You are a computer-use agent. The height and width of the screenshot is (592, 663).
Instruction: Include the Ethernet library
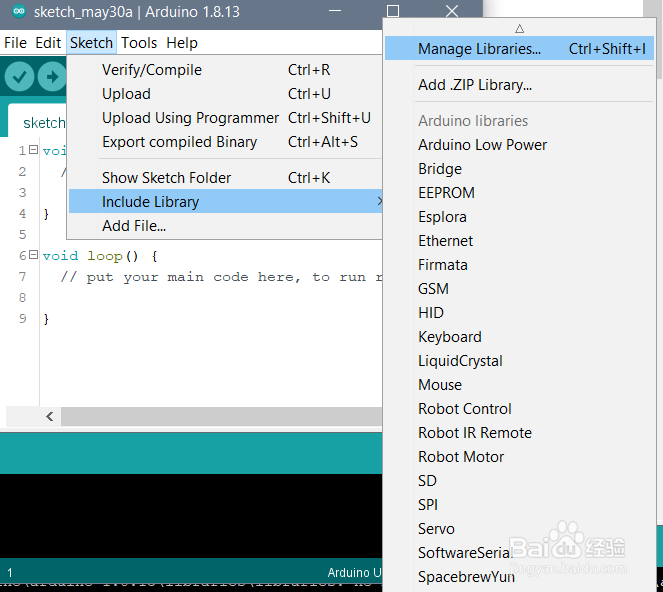click(x=519, y=241)
